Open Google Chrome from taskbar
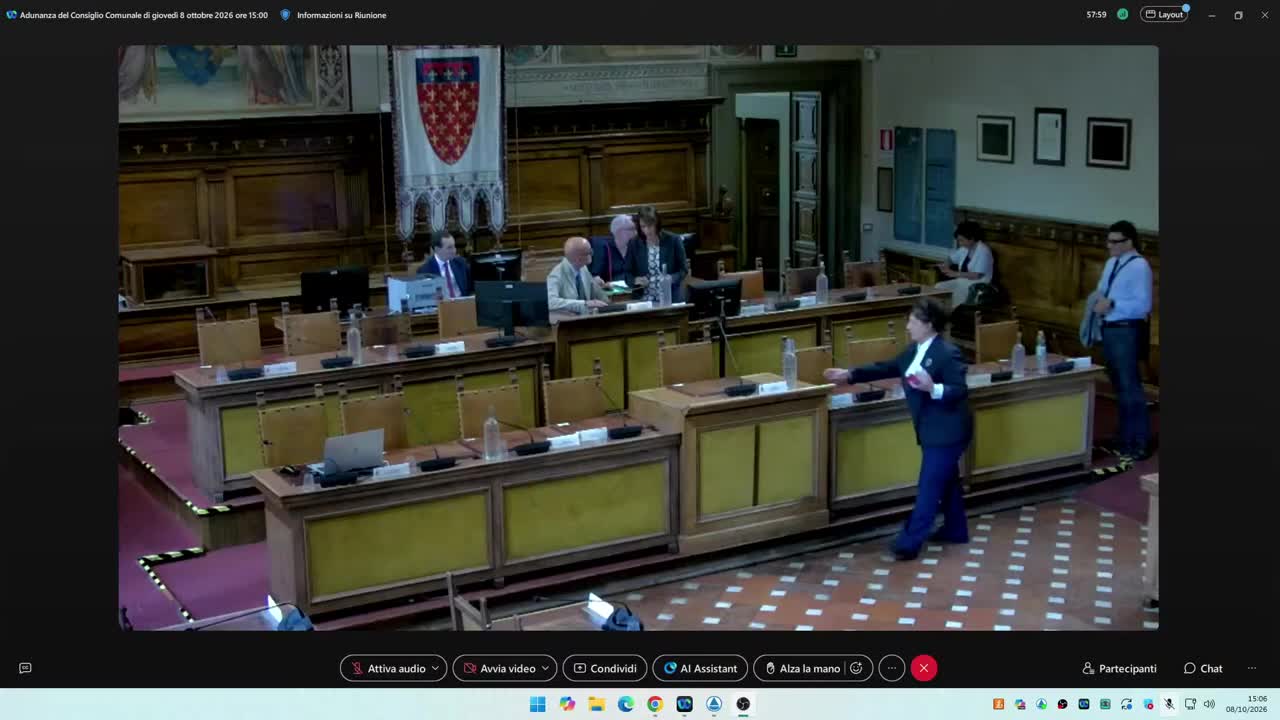This screenshot has height=720, width=1280. pos(655,704)
